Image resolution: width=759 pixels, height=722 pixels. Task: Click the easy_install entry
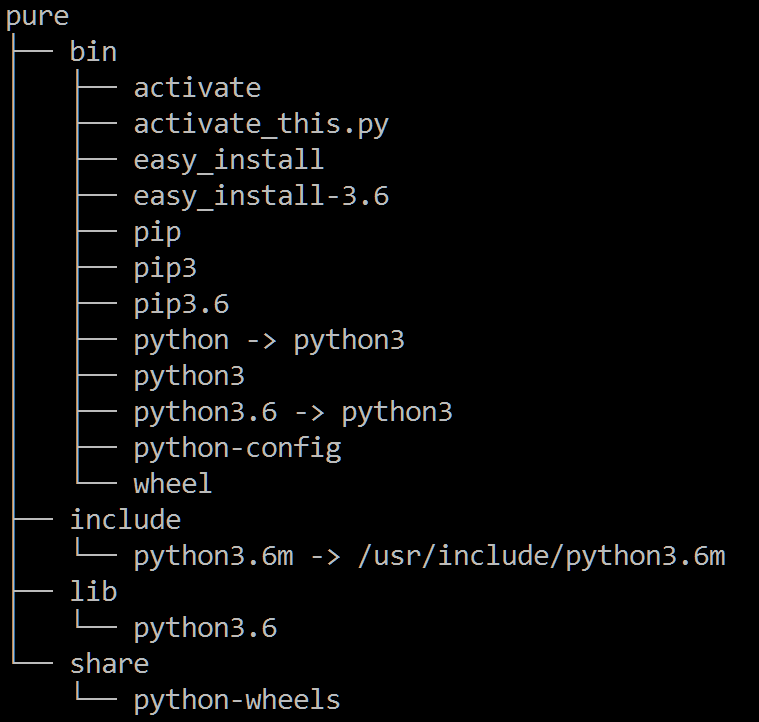(229, 160)
